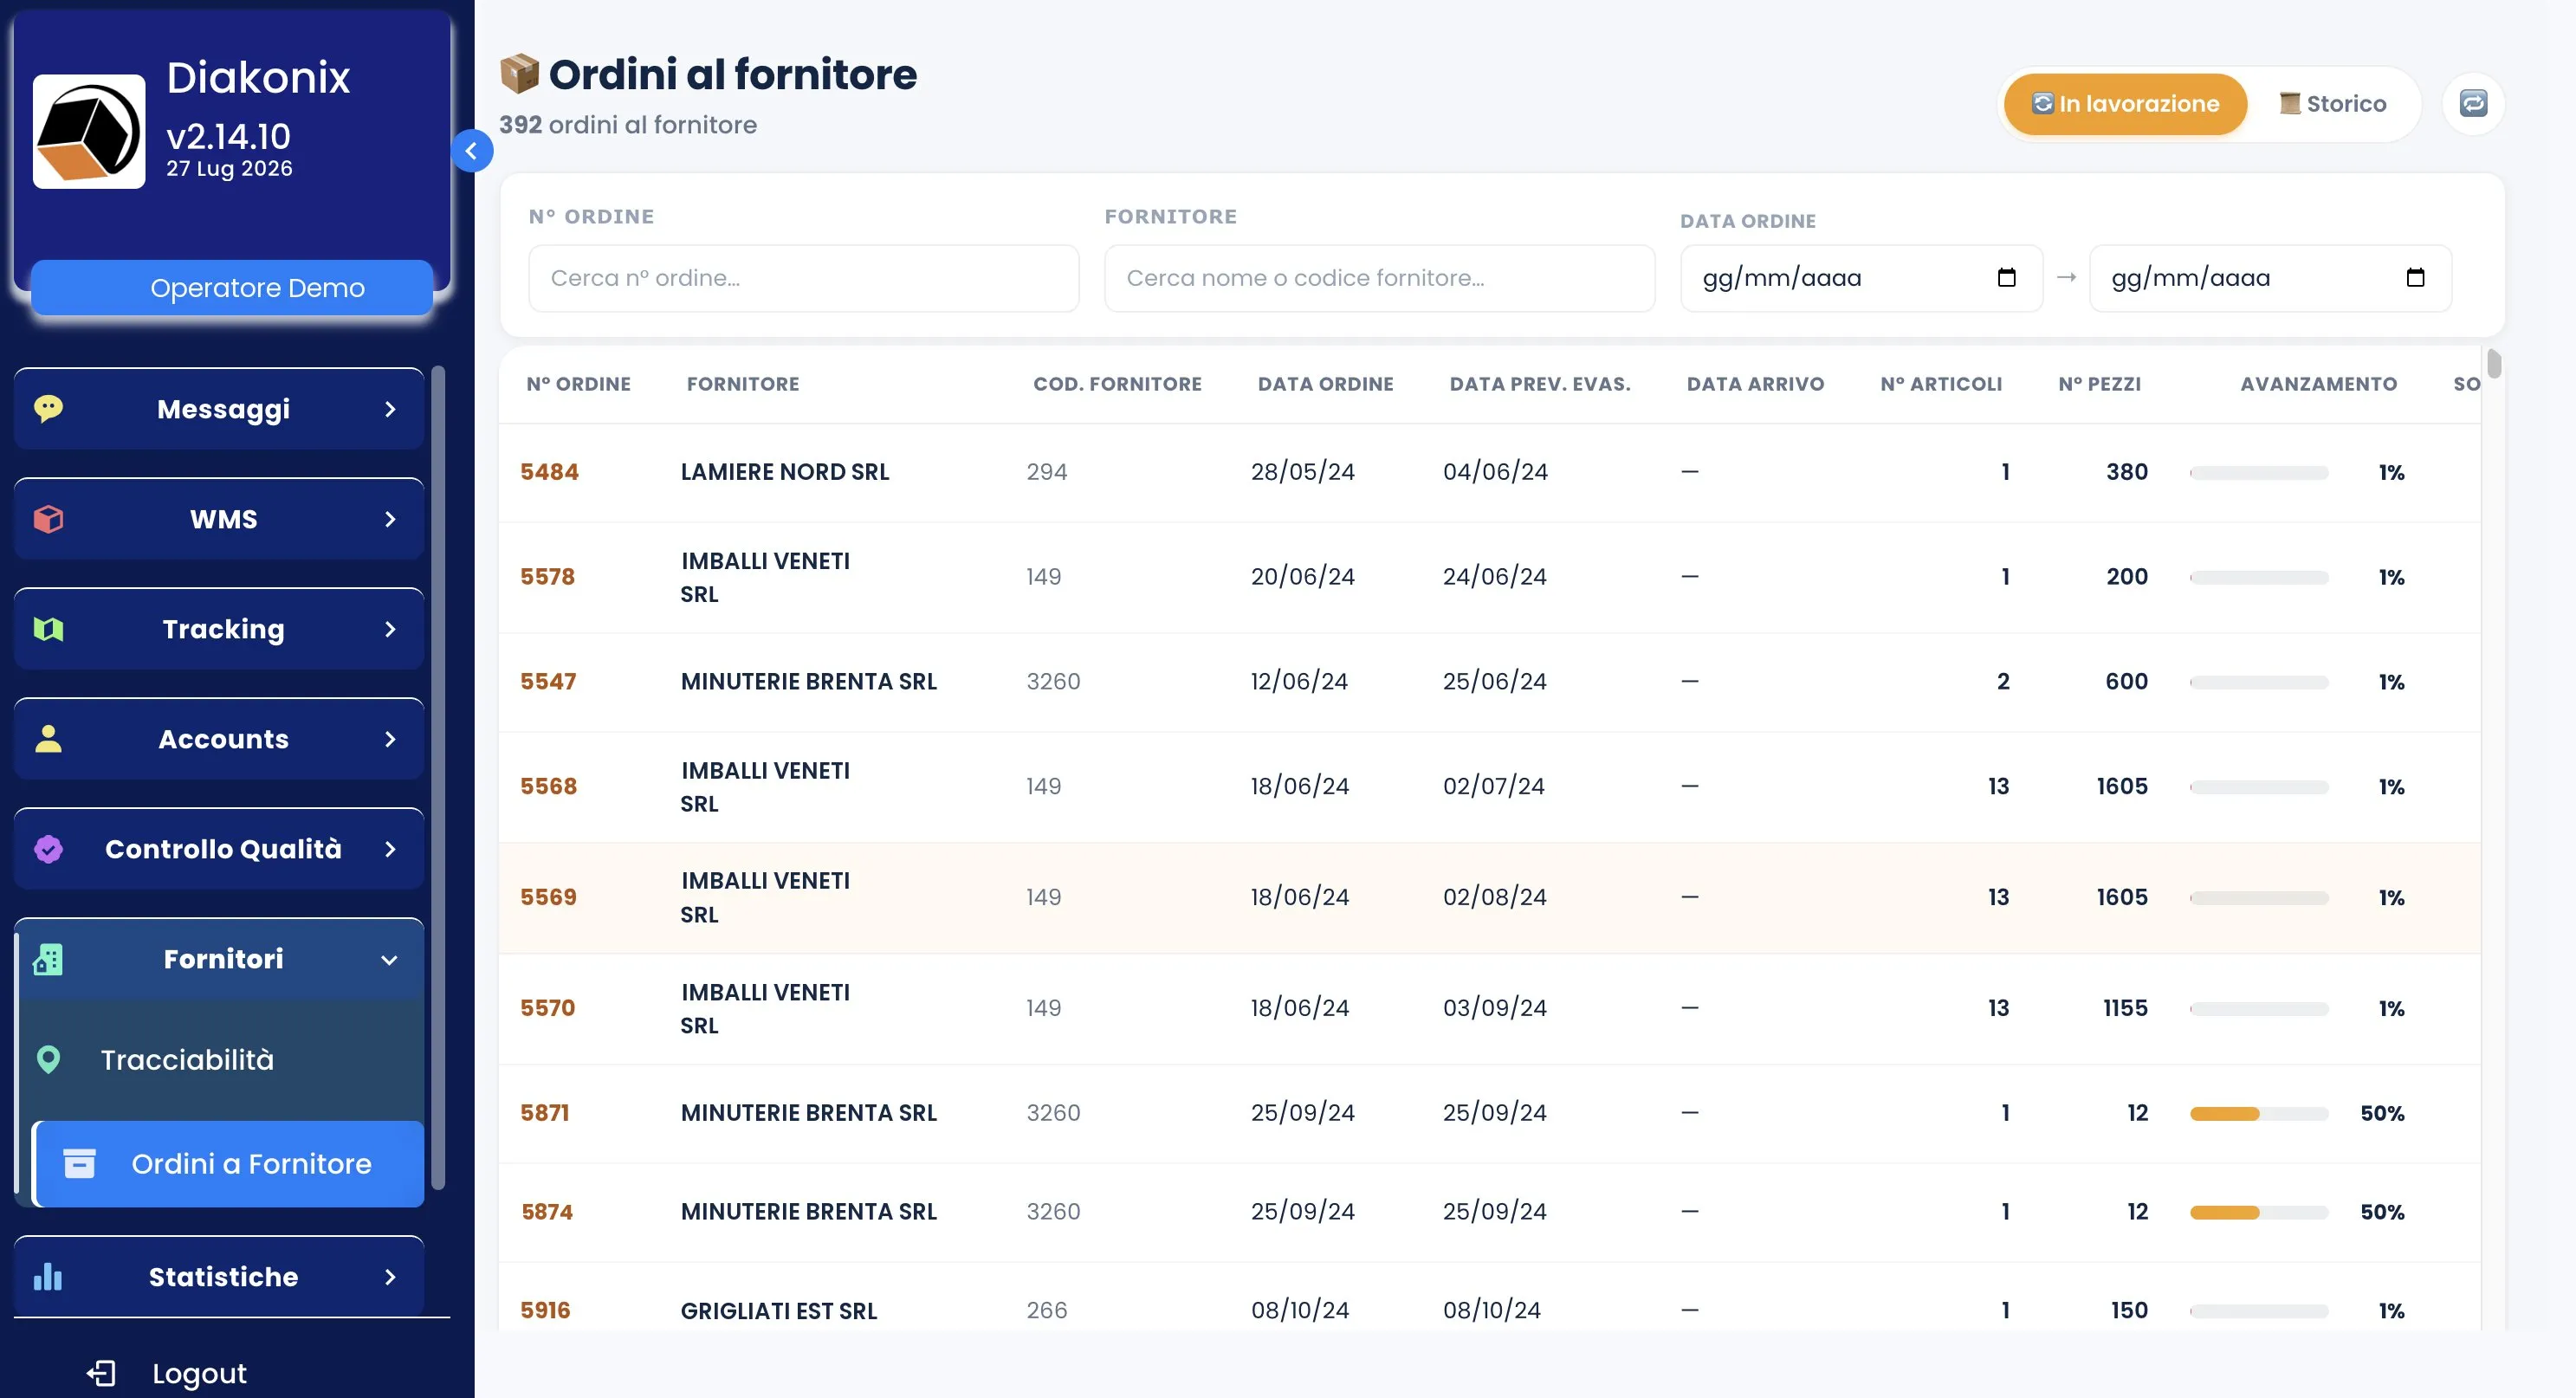2576x1398 pixels.
Task: Click the Statistiche bar chart icon
Action: click(48, 1276)
